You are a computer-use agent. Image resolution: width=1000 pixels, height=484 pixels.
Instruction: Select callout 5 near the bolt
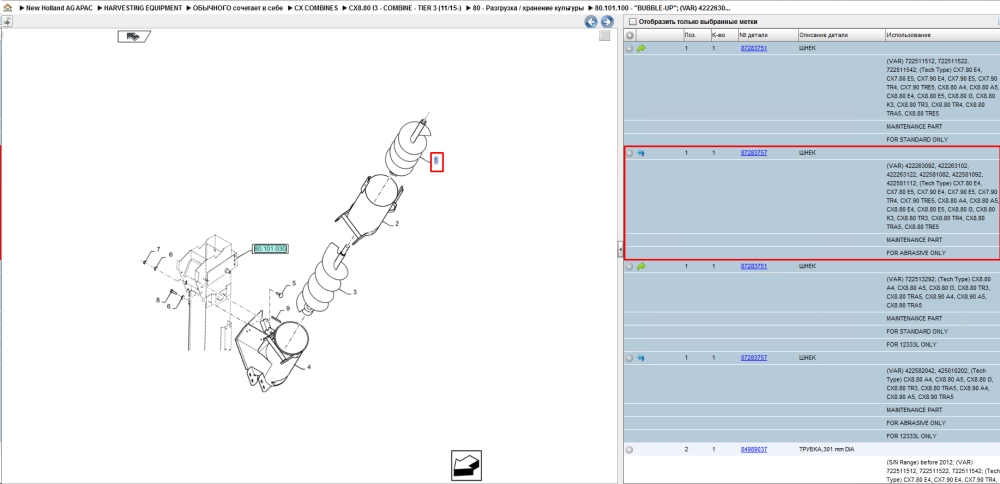[x=294, y=283]
